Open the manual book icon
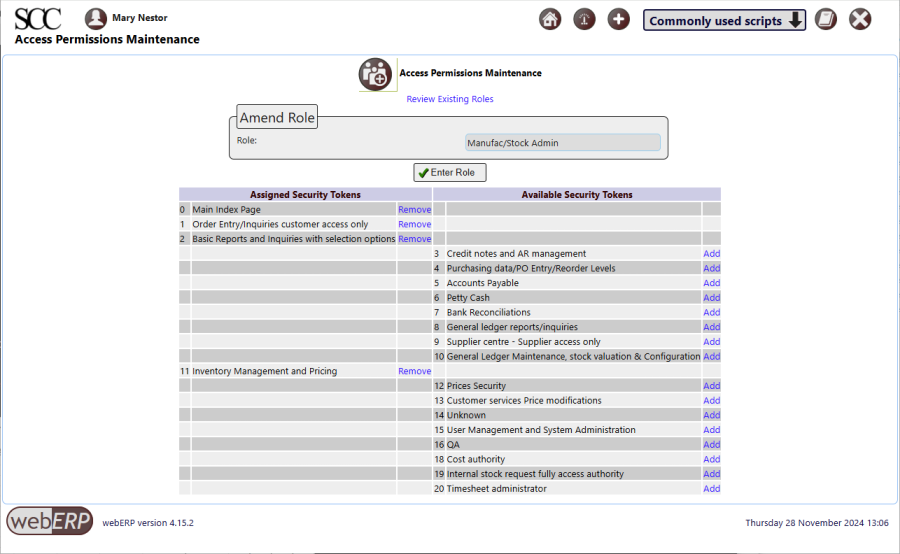900x554 pixels. (x=826, y=20)
